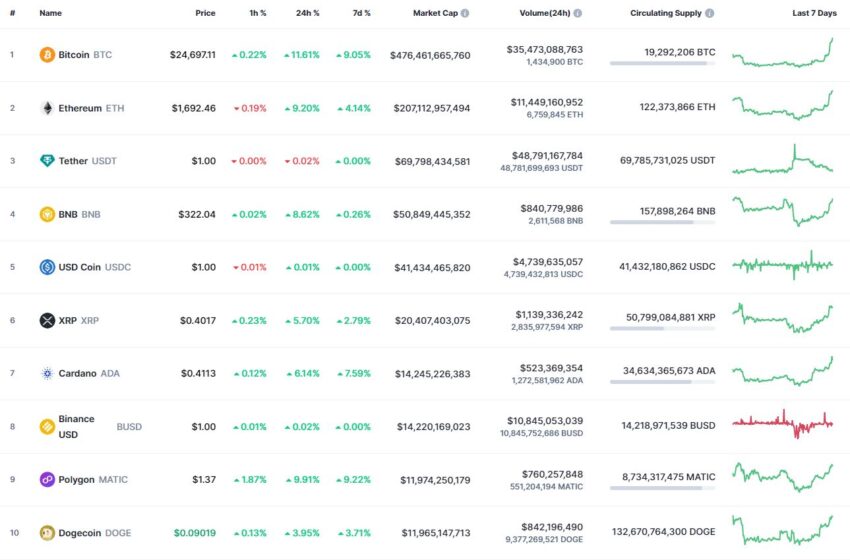The height and width of the screenshot is (560, 850).
Task: Click Bitcoin's circulating supply progress bar
Action: pyautogui.click(x=662, y=63)
